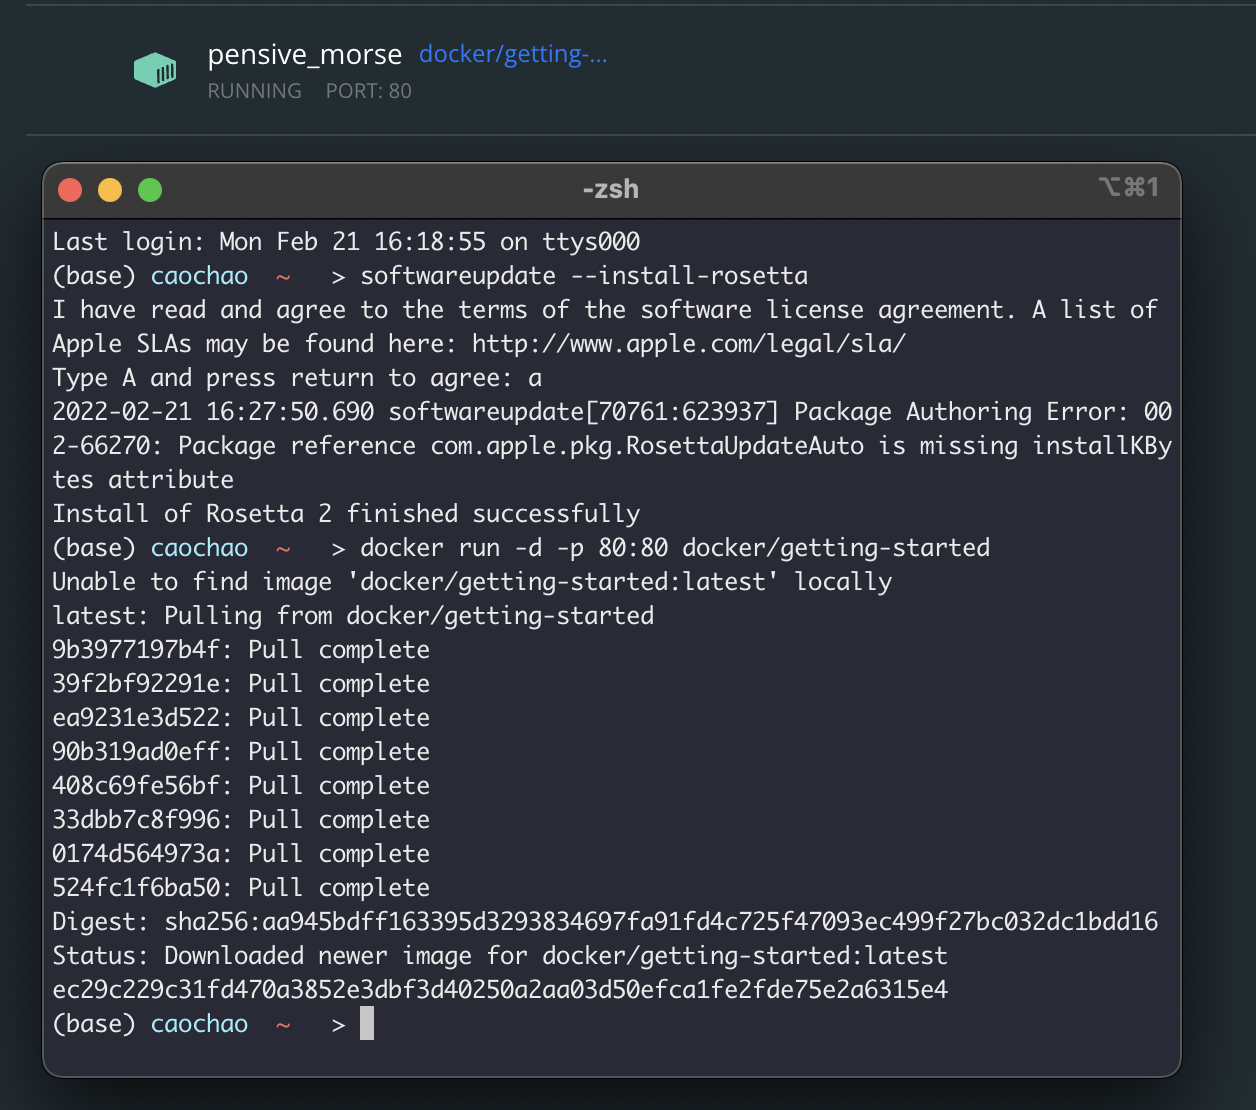Click the Package Authoring Error line
This screenshot has width=1256, height=1110.
(x=612, y=446)
